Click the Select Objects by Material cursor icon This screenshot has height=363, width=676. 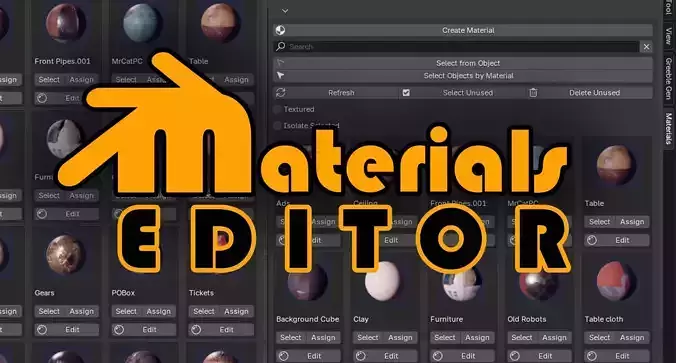(280, 75)
